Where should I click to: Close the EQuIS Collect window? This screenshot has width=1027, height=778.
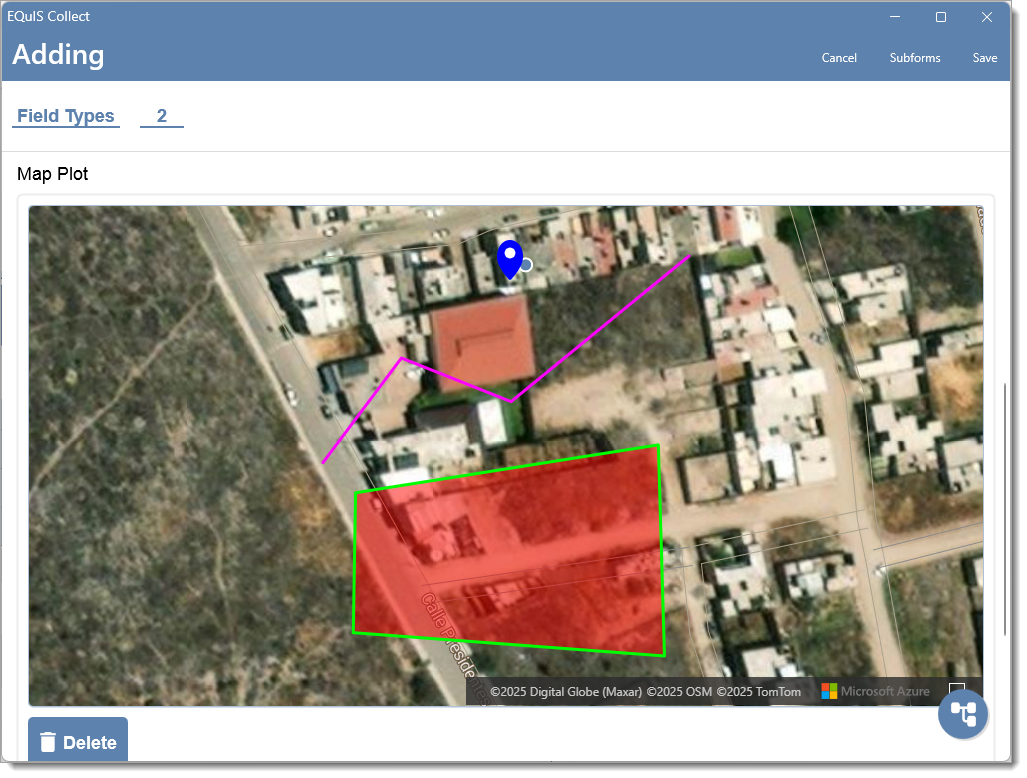click(986, 17)
